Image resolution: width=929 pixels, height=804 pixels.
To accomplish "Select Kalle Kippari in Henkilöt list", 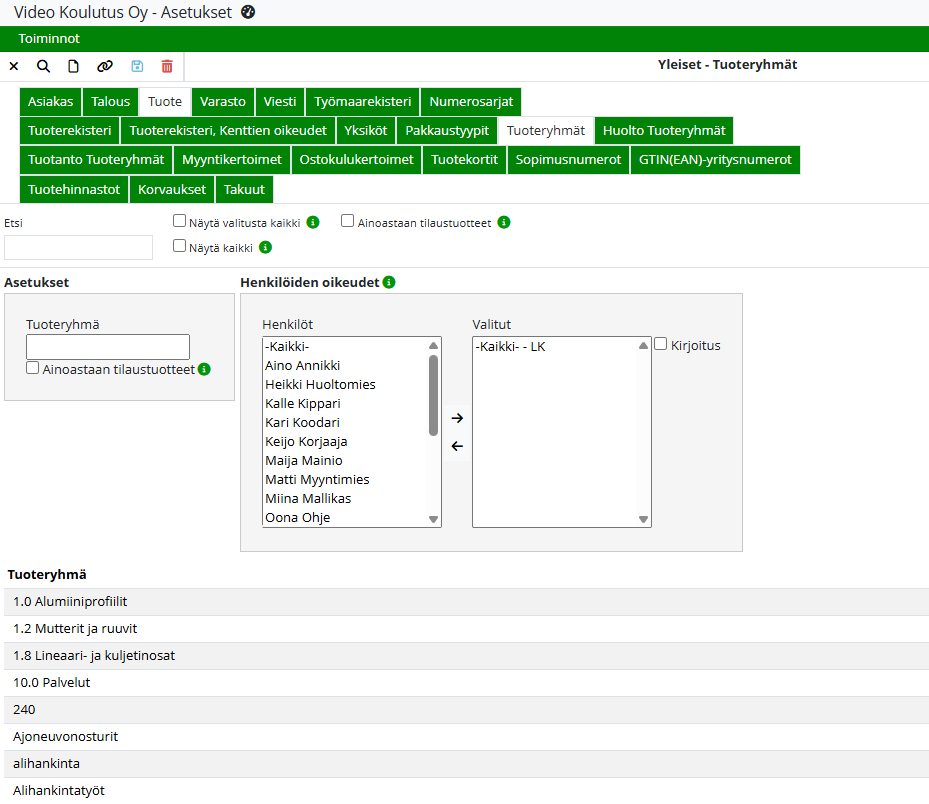I will [x=303, y=404].
